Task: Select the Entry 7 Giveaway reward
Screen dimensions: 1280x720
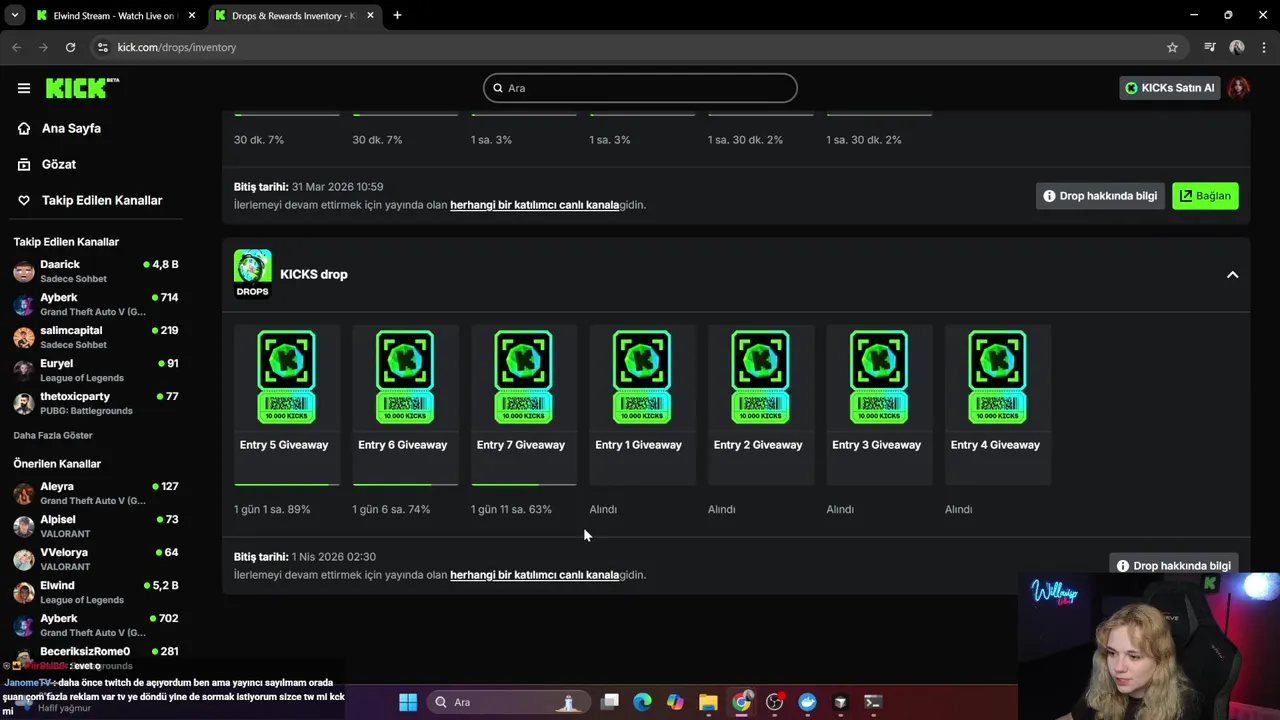Action: click(x=523, y=405)
